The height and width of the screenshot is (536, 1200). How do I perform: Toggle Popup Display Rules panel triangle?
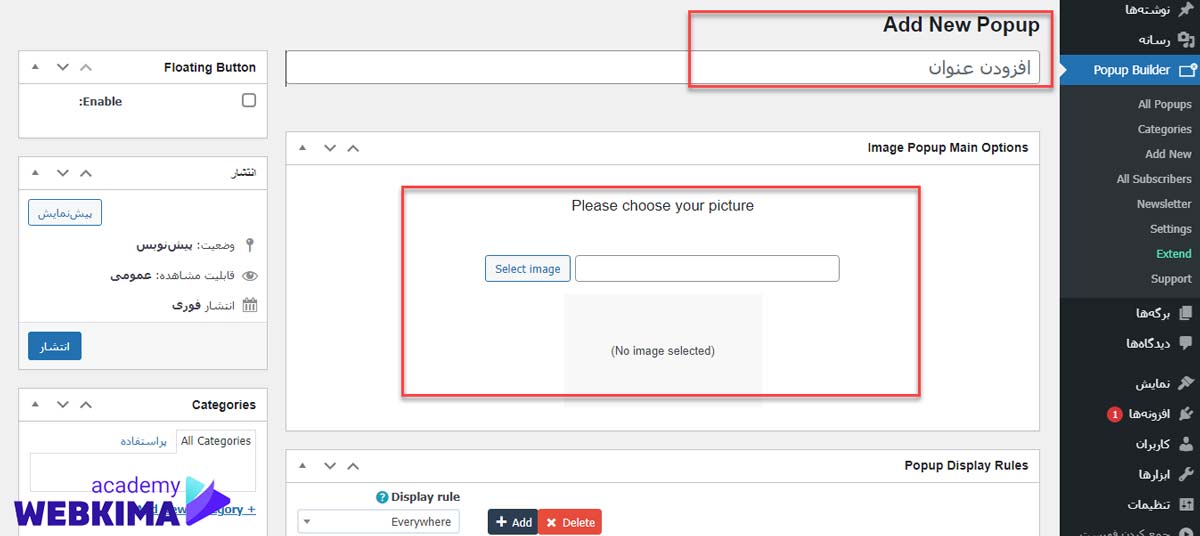click(x=304, y=466)
